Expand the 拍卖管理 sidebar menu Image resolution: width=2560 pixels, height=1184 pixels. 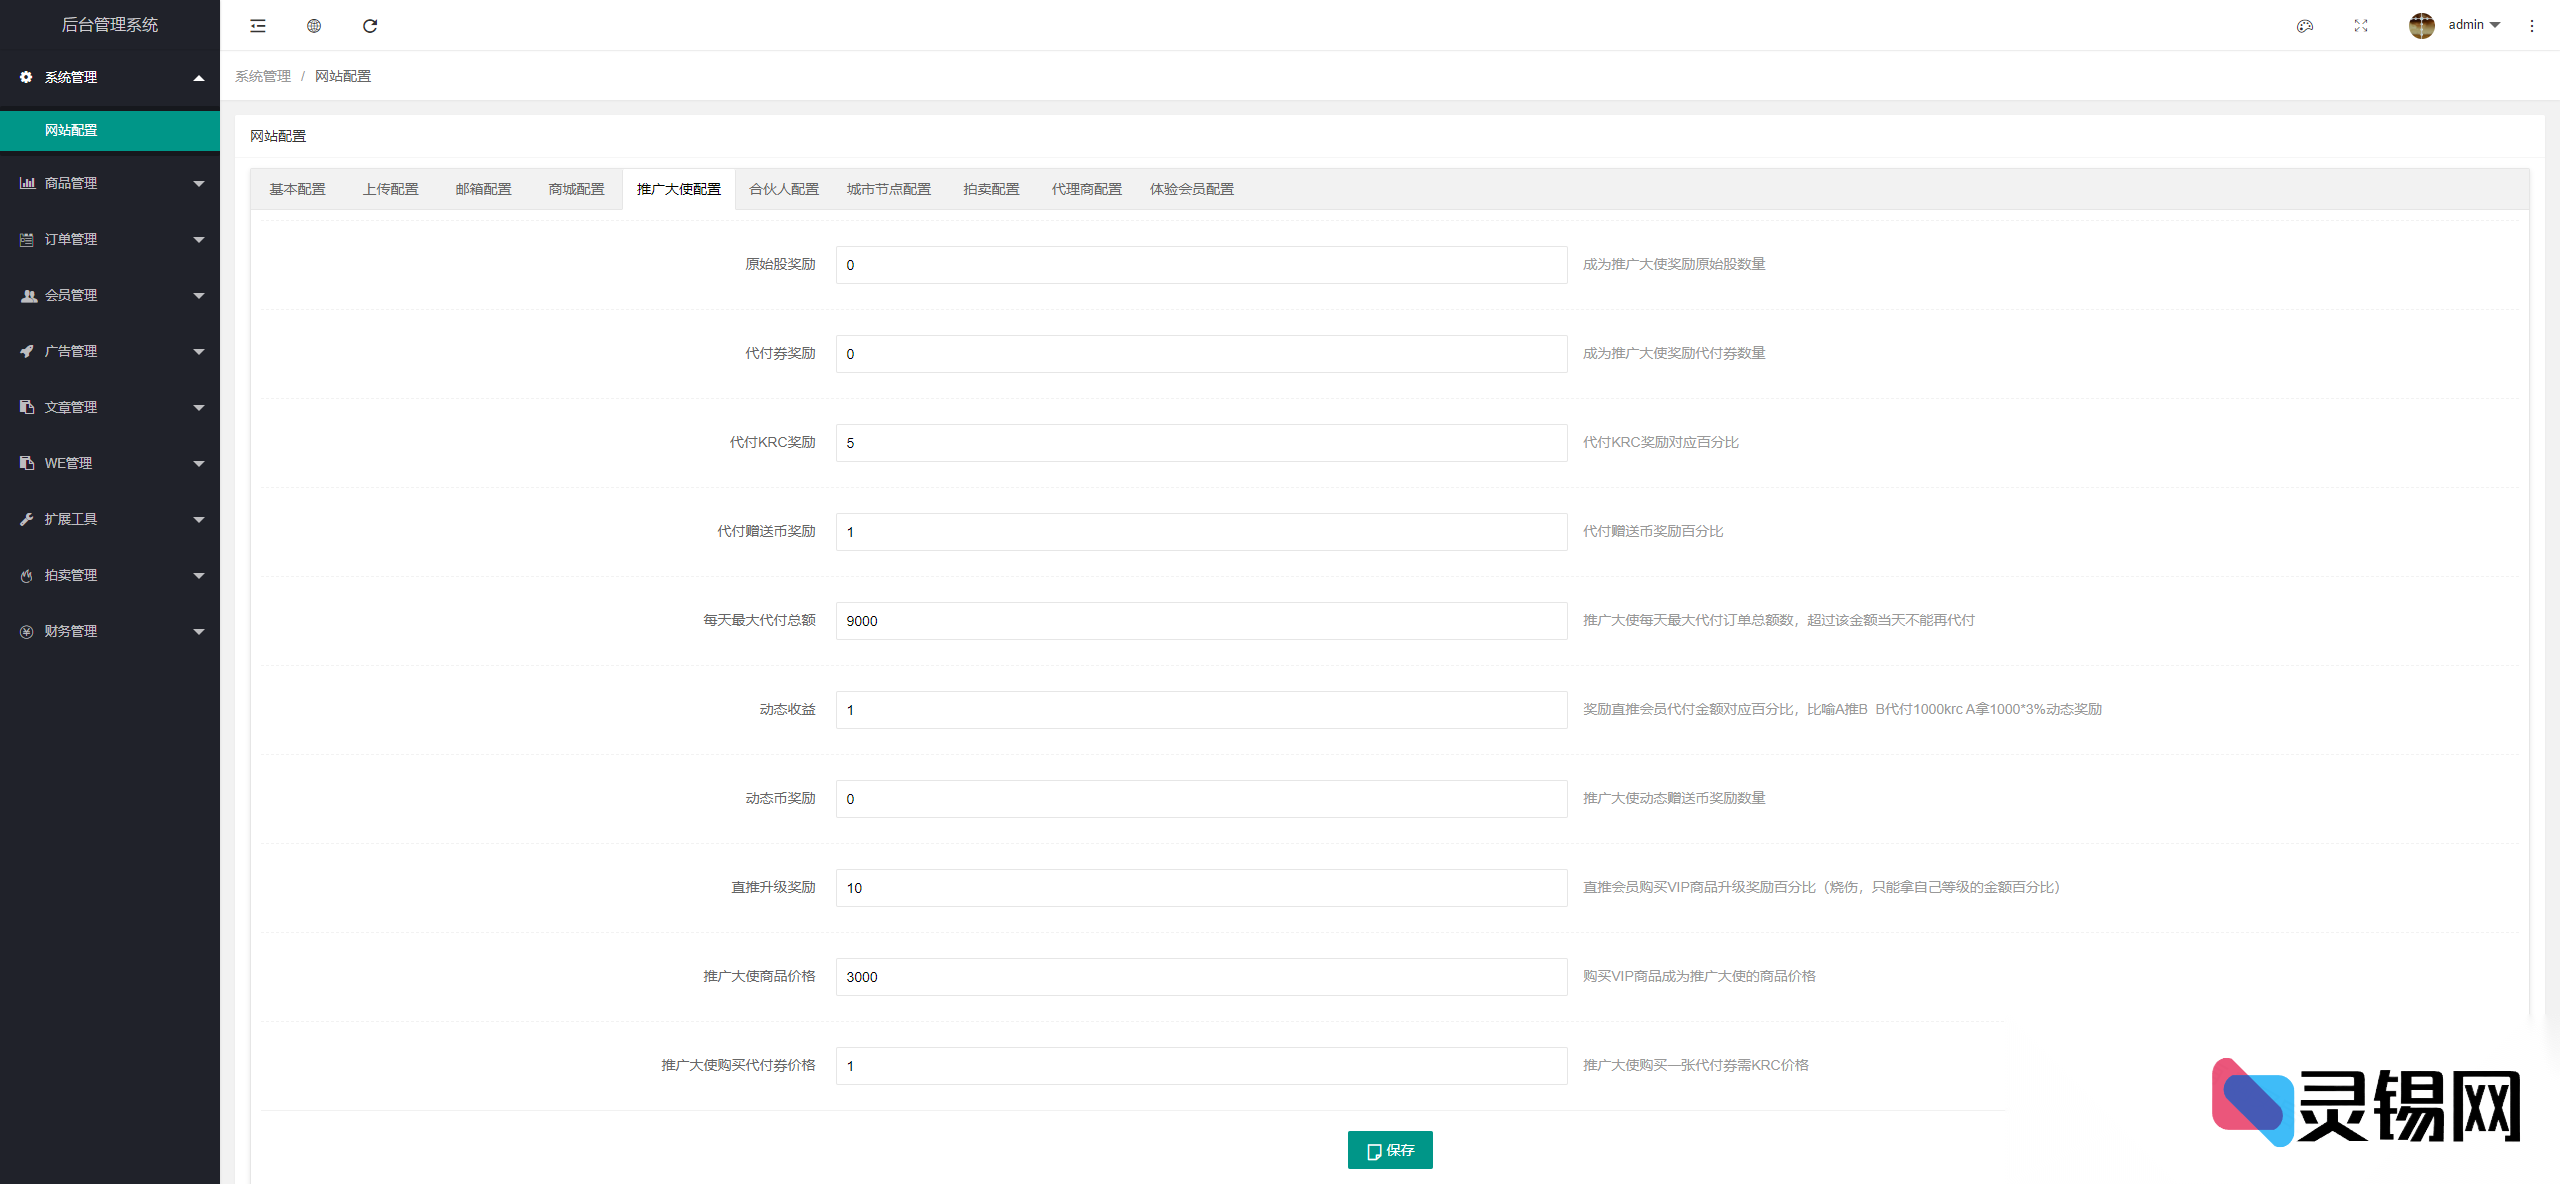[110, 575]
